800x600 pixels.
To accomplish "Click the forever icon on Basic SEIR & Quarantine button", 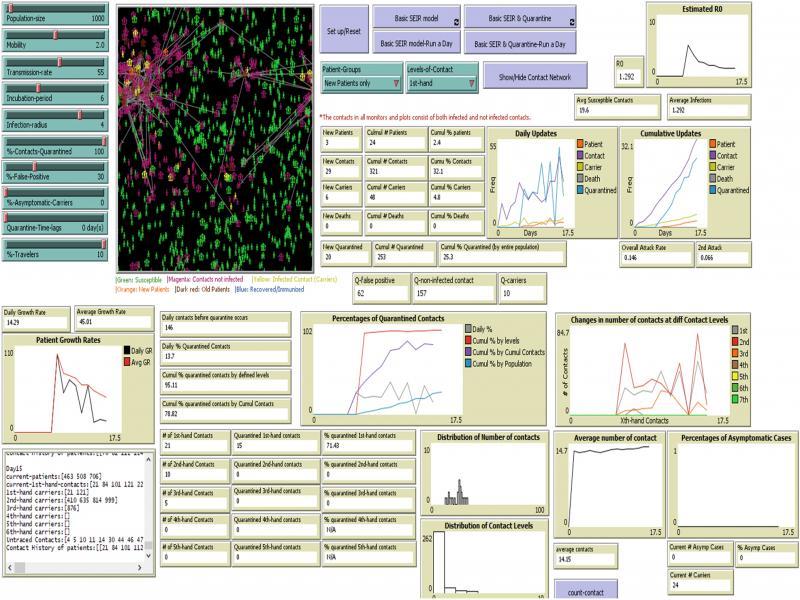I will (x=574, y=21).
